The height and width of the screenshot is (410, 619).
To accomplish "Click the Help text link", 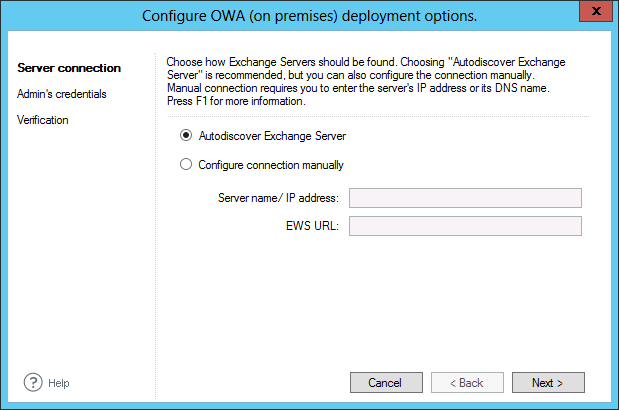I will pos(58,383).
